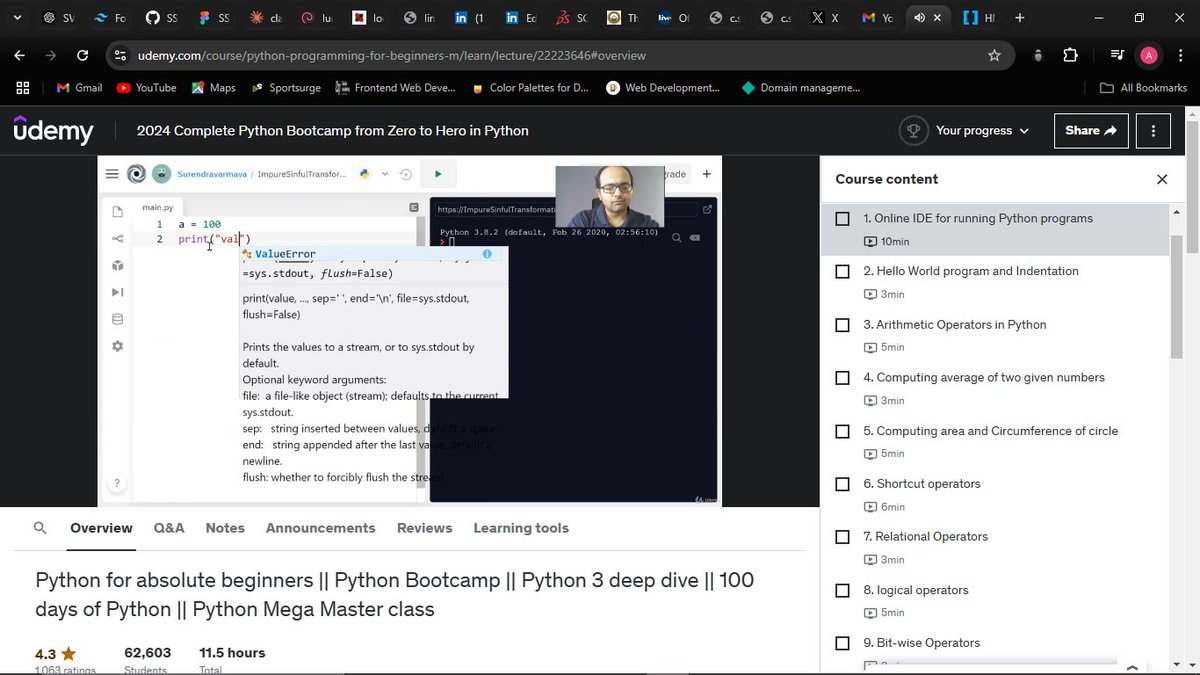Open Chrome's three-dot menu
The width and height of the screenshot is (1200, 675).
pyautogui.click(x=1180, y=55)
